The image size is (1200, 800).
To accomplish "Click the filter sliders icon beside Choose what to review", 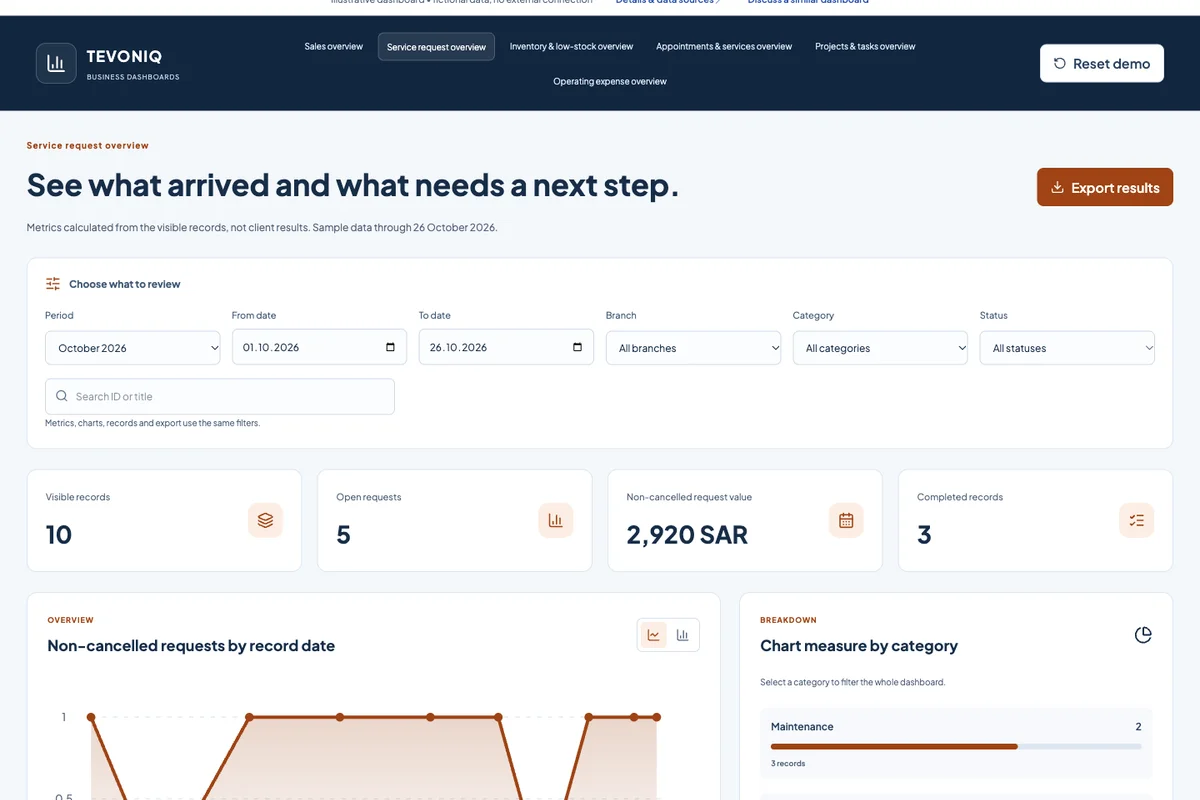I will tap(53, 284).
